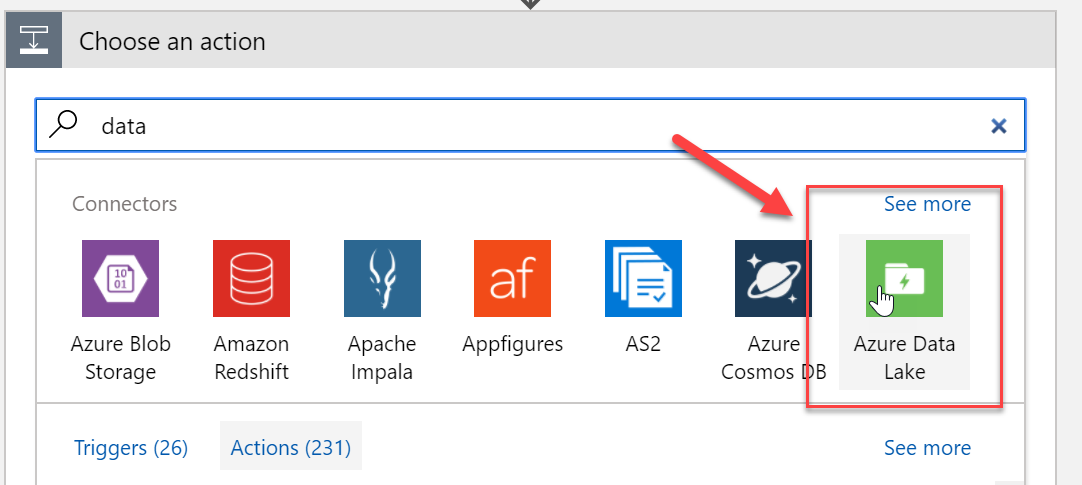Expand actions list with See more link
Image resolution: width=1082 pixels, height=485 pixels.
point(927,448)
